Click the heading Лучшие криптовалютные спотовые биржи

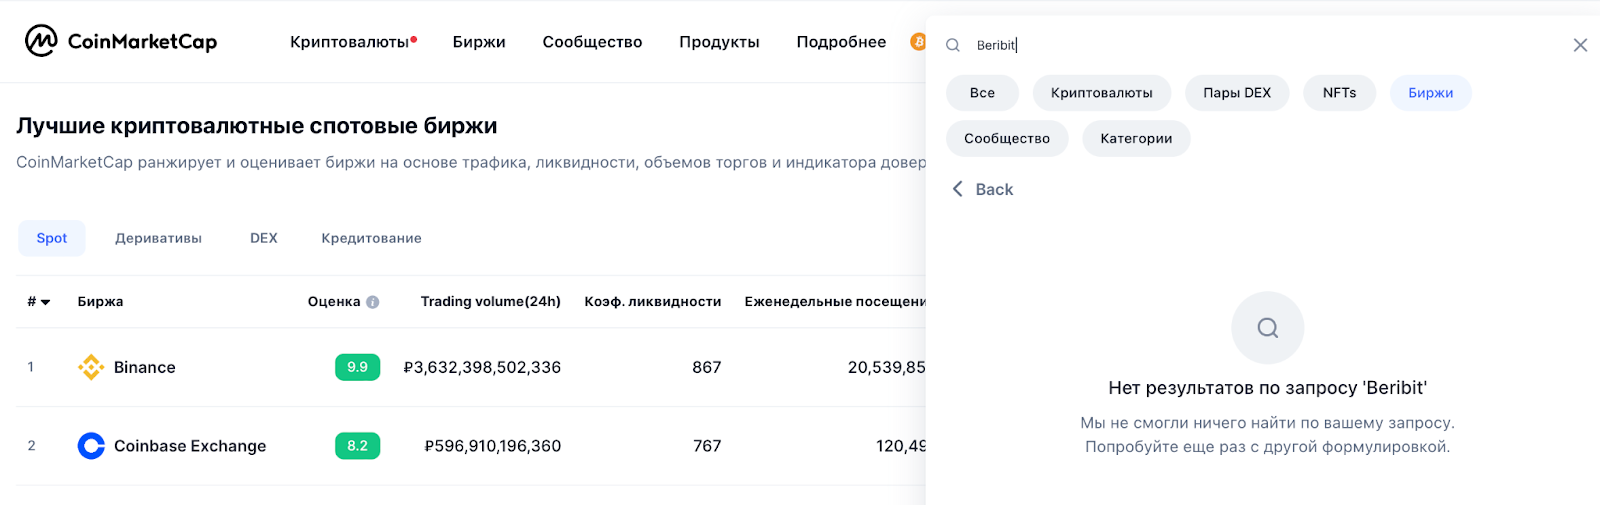click(257, 126)
